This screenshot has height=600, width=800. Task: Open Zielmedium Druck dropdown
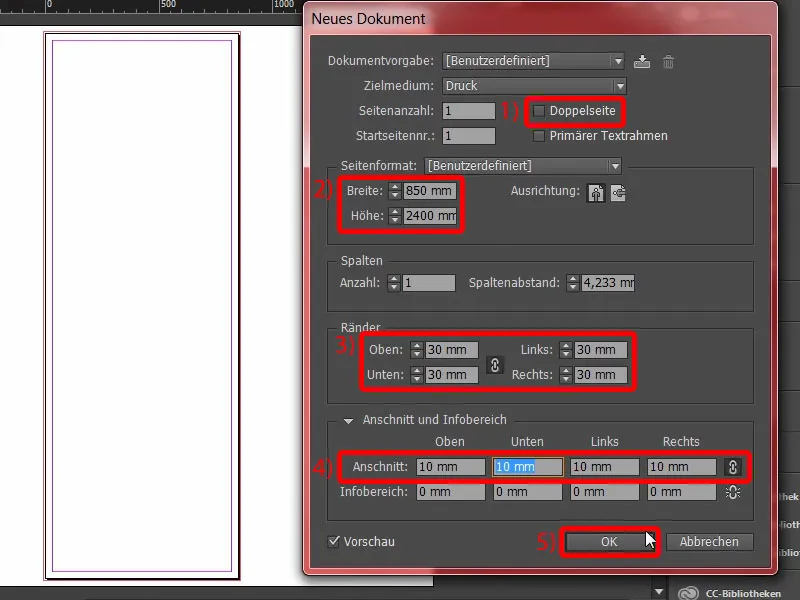coord(534,86)
